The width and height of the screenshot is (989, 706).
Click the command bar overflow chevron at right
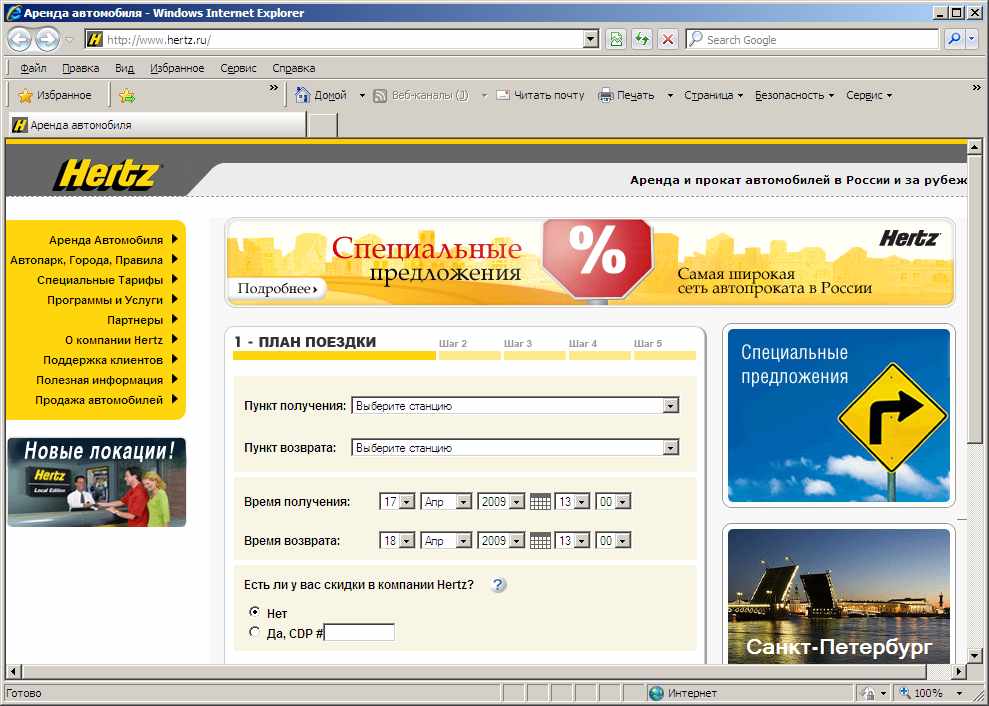tap(976, 88)
